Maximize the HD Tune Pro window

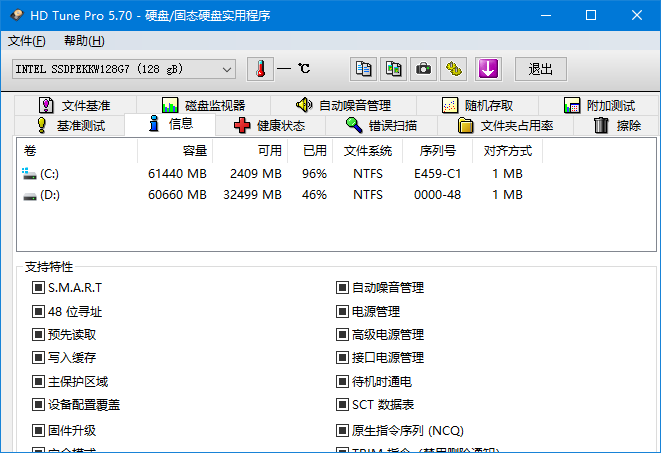pos(591,16)
